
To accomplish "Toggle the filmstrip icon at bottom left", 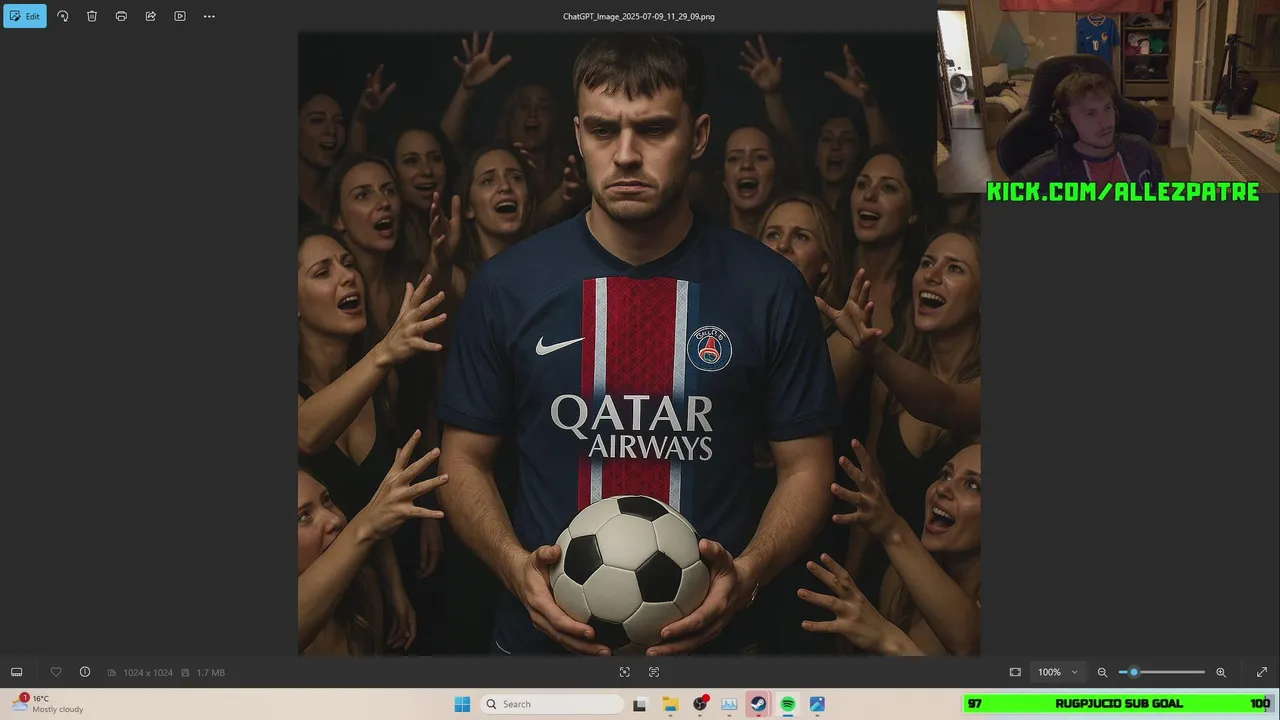I will pos(16,672).
